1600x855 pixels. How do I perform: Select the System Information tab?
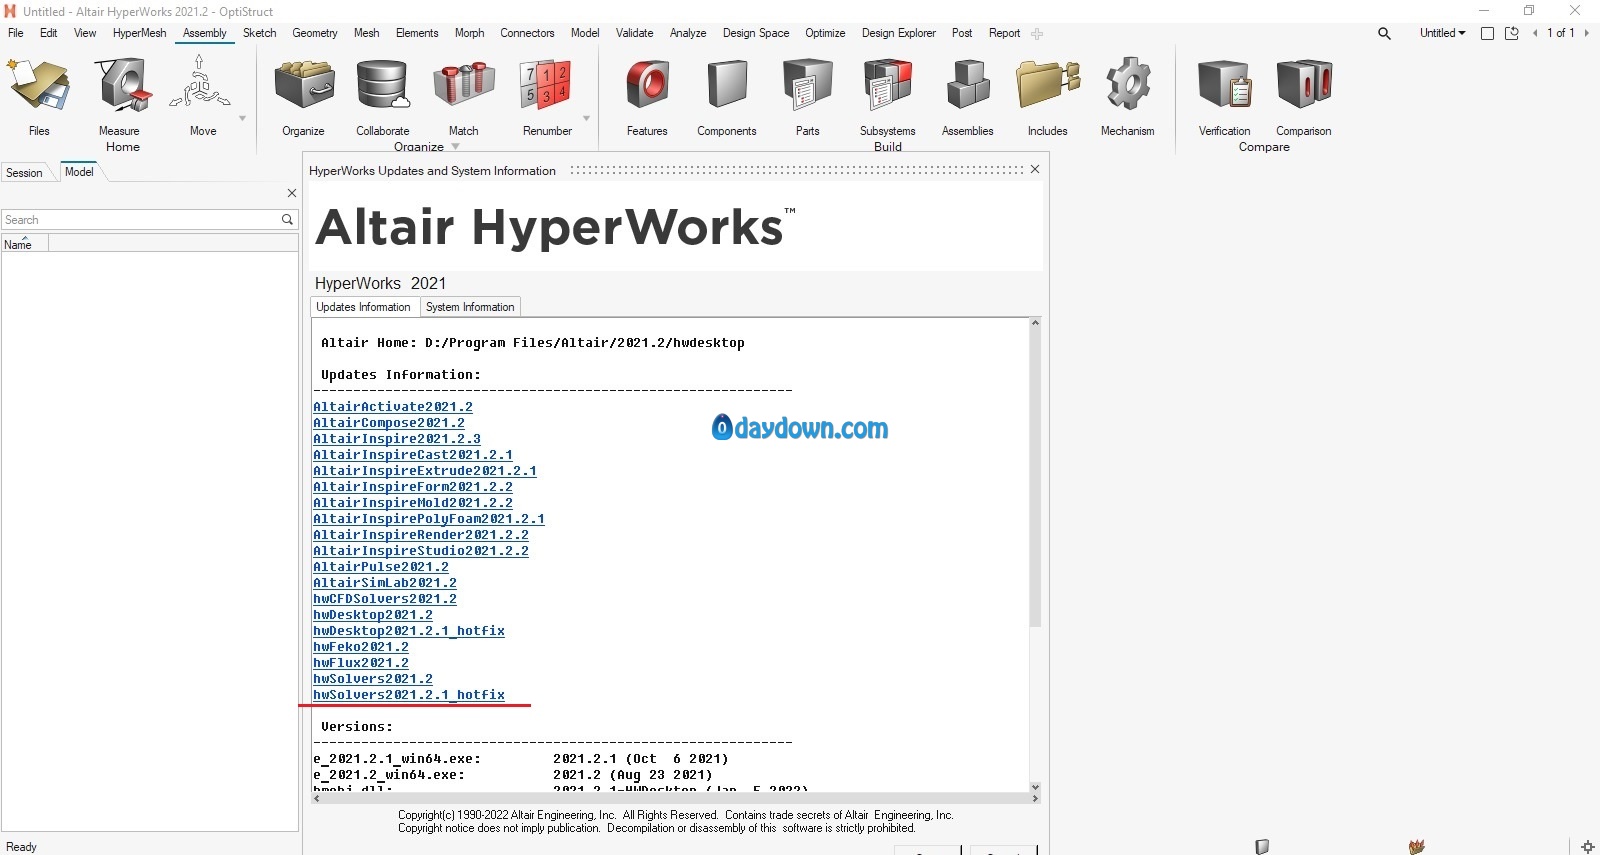tap(470, 307)
